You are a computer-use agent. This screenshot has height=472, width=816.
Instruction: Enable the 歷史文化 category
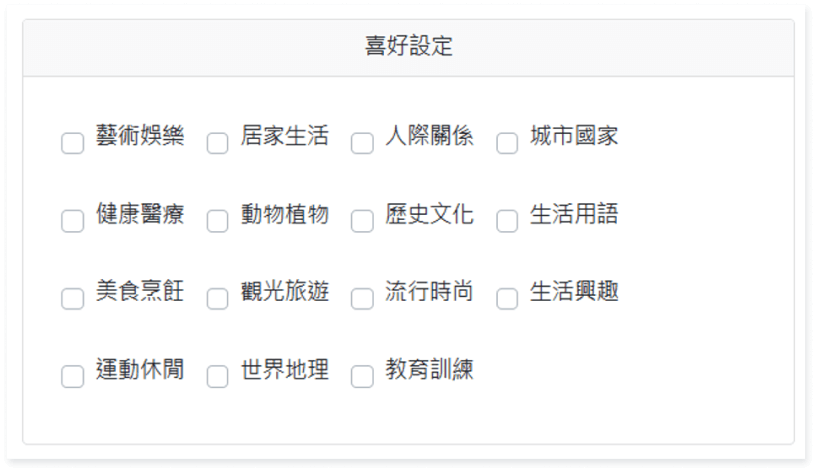tap(362, 221)
